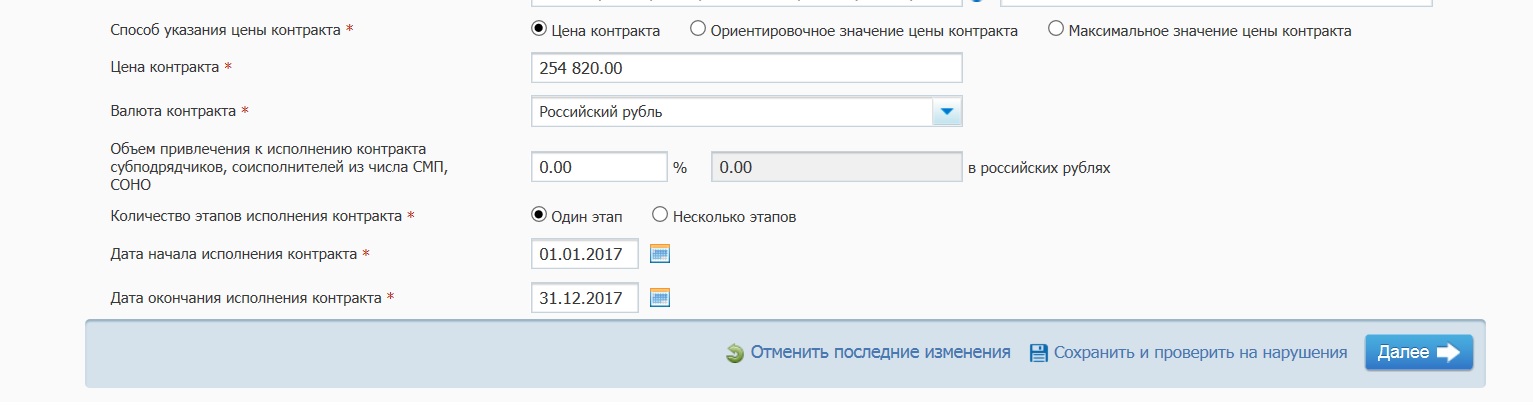Choose 'Максимальное значение цены контракта' option
The width and height of the screenshot is (1533, 420).
[x=1056, y=30]
